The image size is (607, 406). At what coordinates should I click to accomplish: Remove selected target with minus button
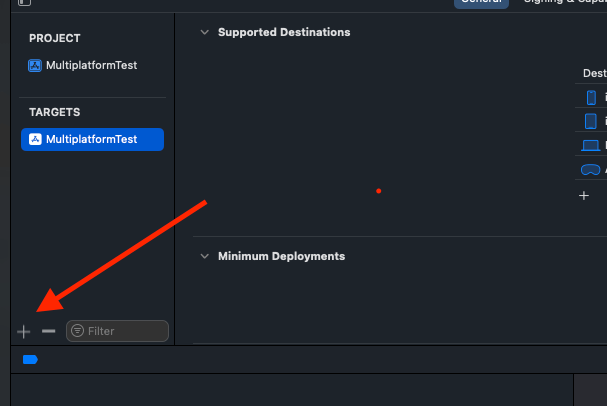coord(49,331)
